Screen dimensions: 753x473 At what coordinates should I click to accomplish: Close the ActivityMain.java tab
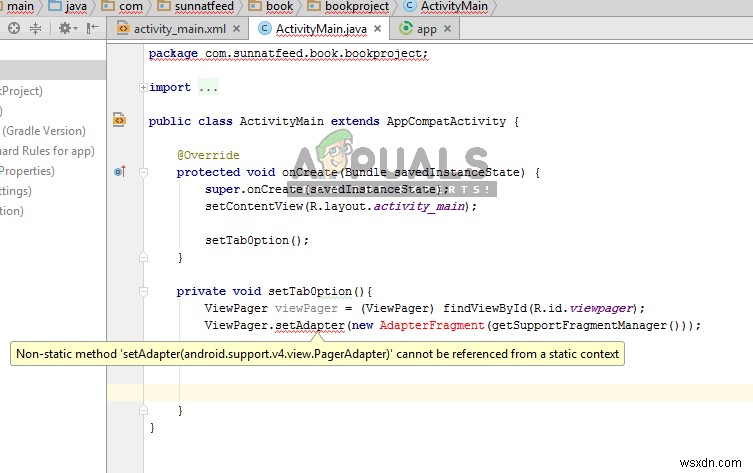[x=377, y=29]
